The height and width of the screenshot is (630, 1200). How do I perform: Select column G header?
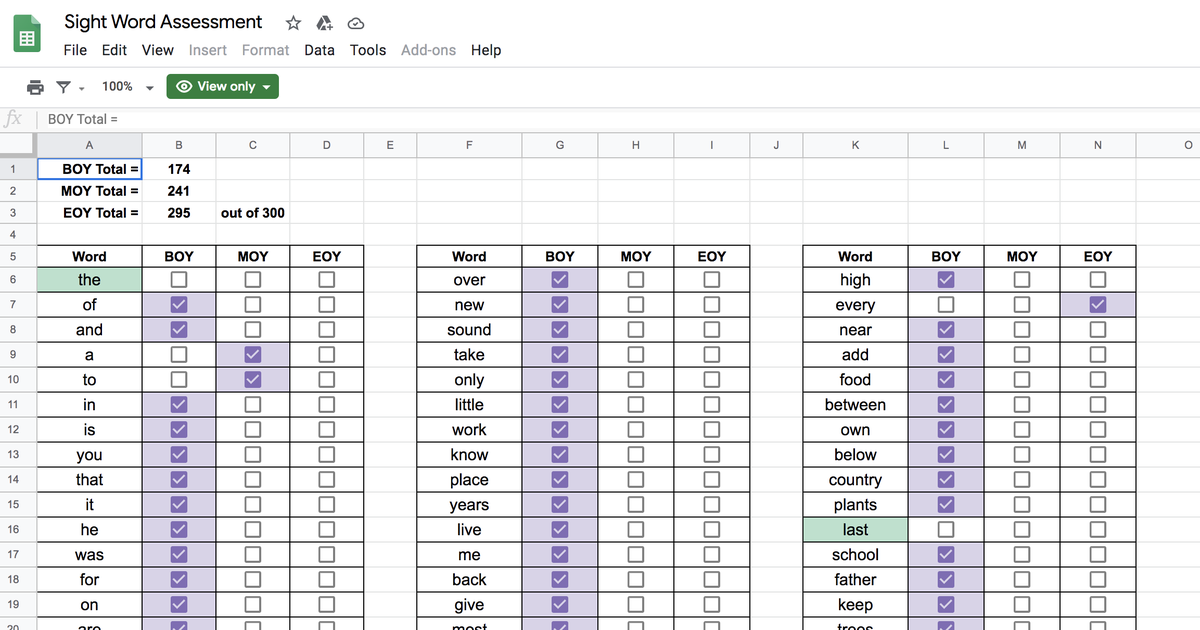tap(559, 145)
